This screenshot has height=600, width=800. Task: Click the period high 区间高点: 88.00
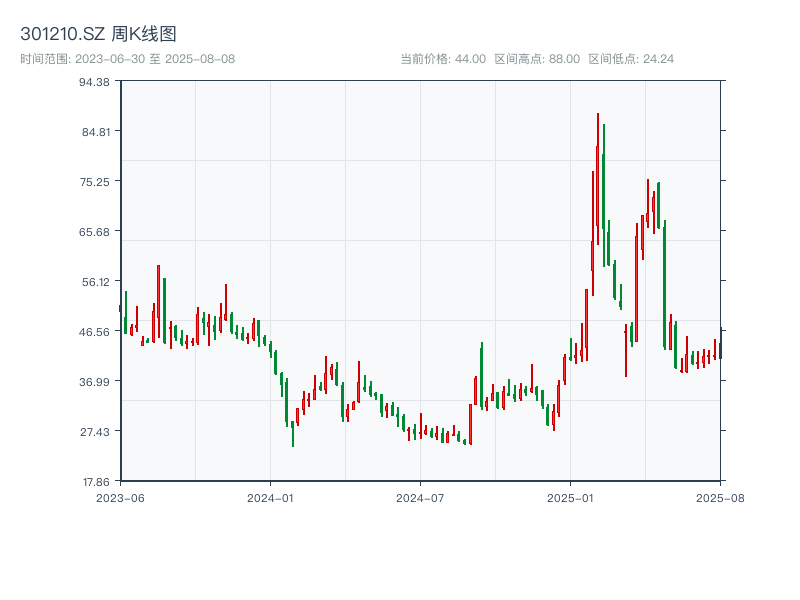pyautogui.click(x=537, y=59)
